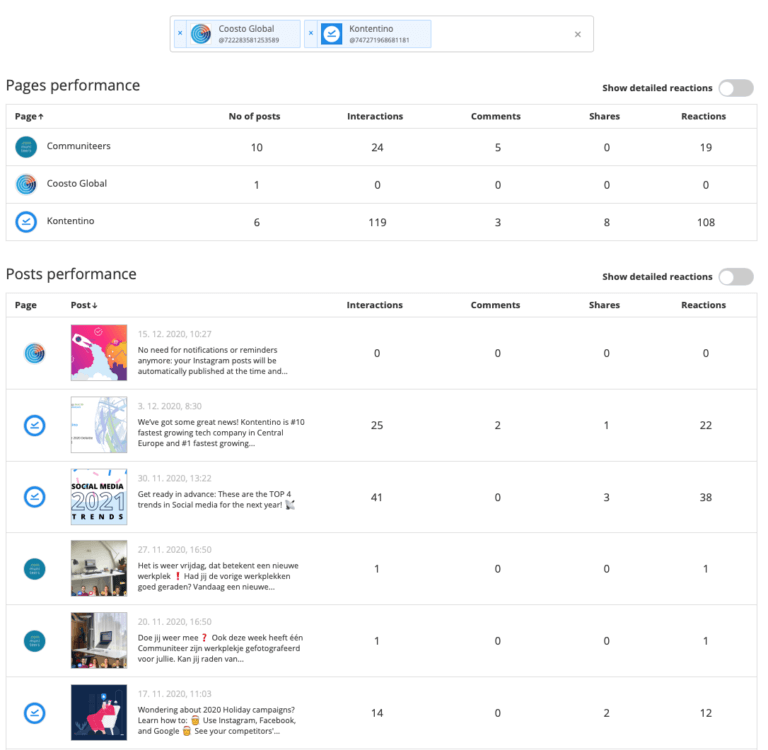Sort posts by Interactions column header
Viewport: 768px width, 750px height.
[375, 305]
